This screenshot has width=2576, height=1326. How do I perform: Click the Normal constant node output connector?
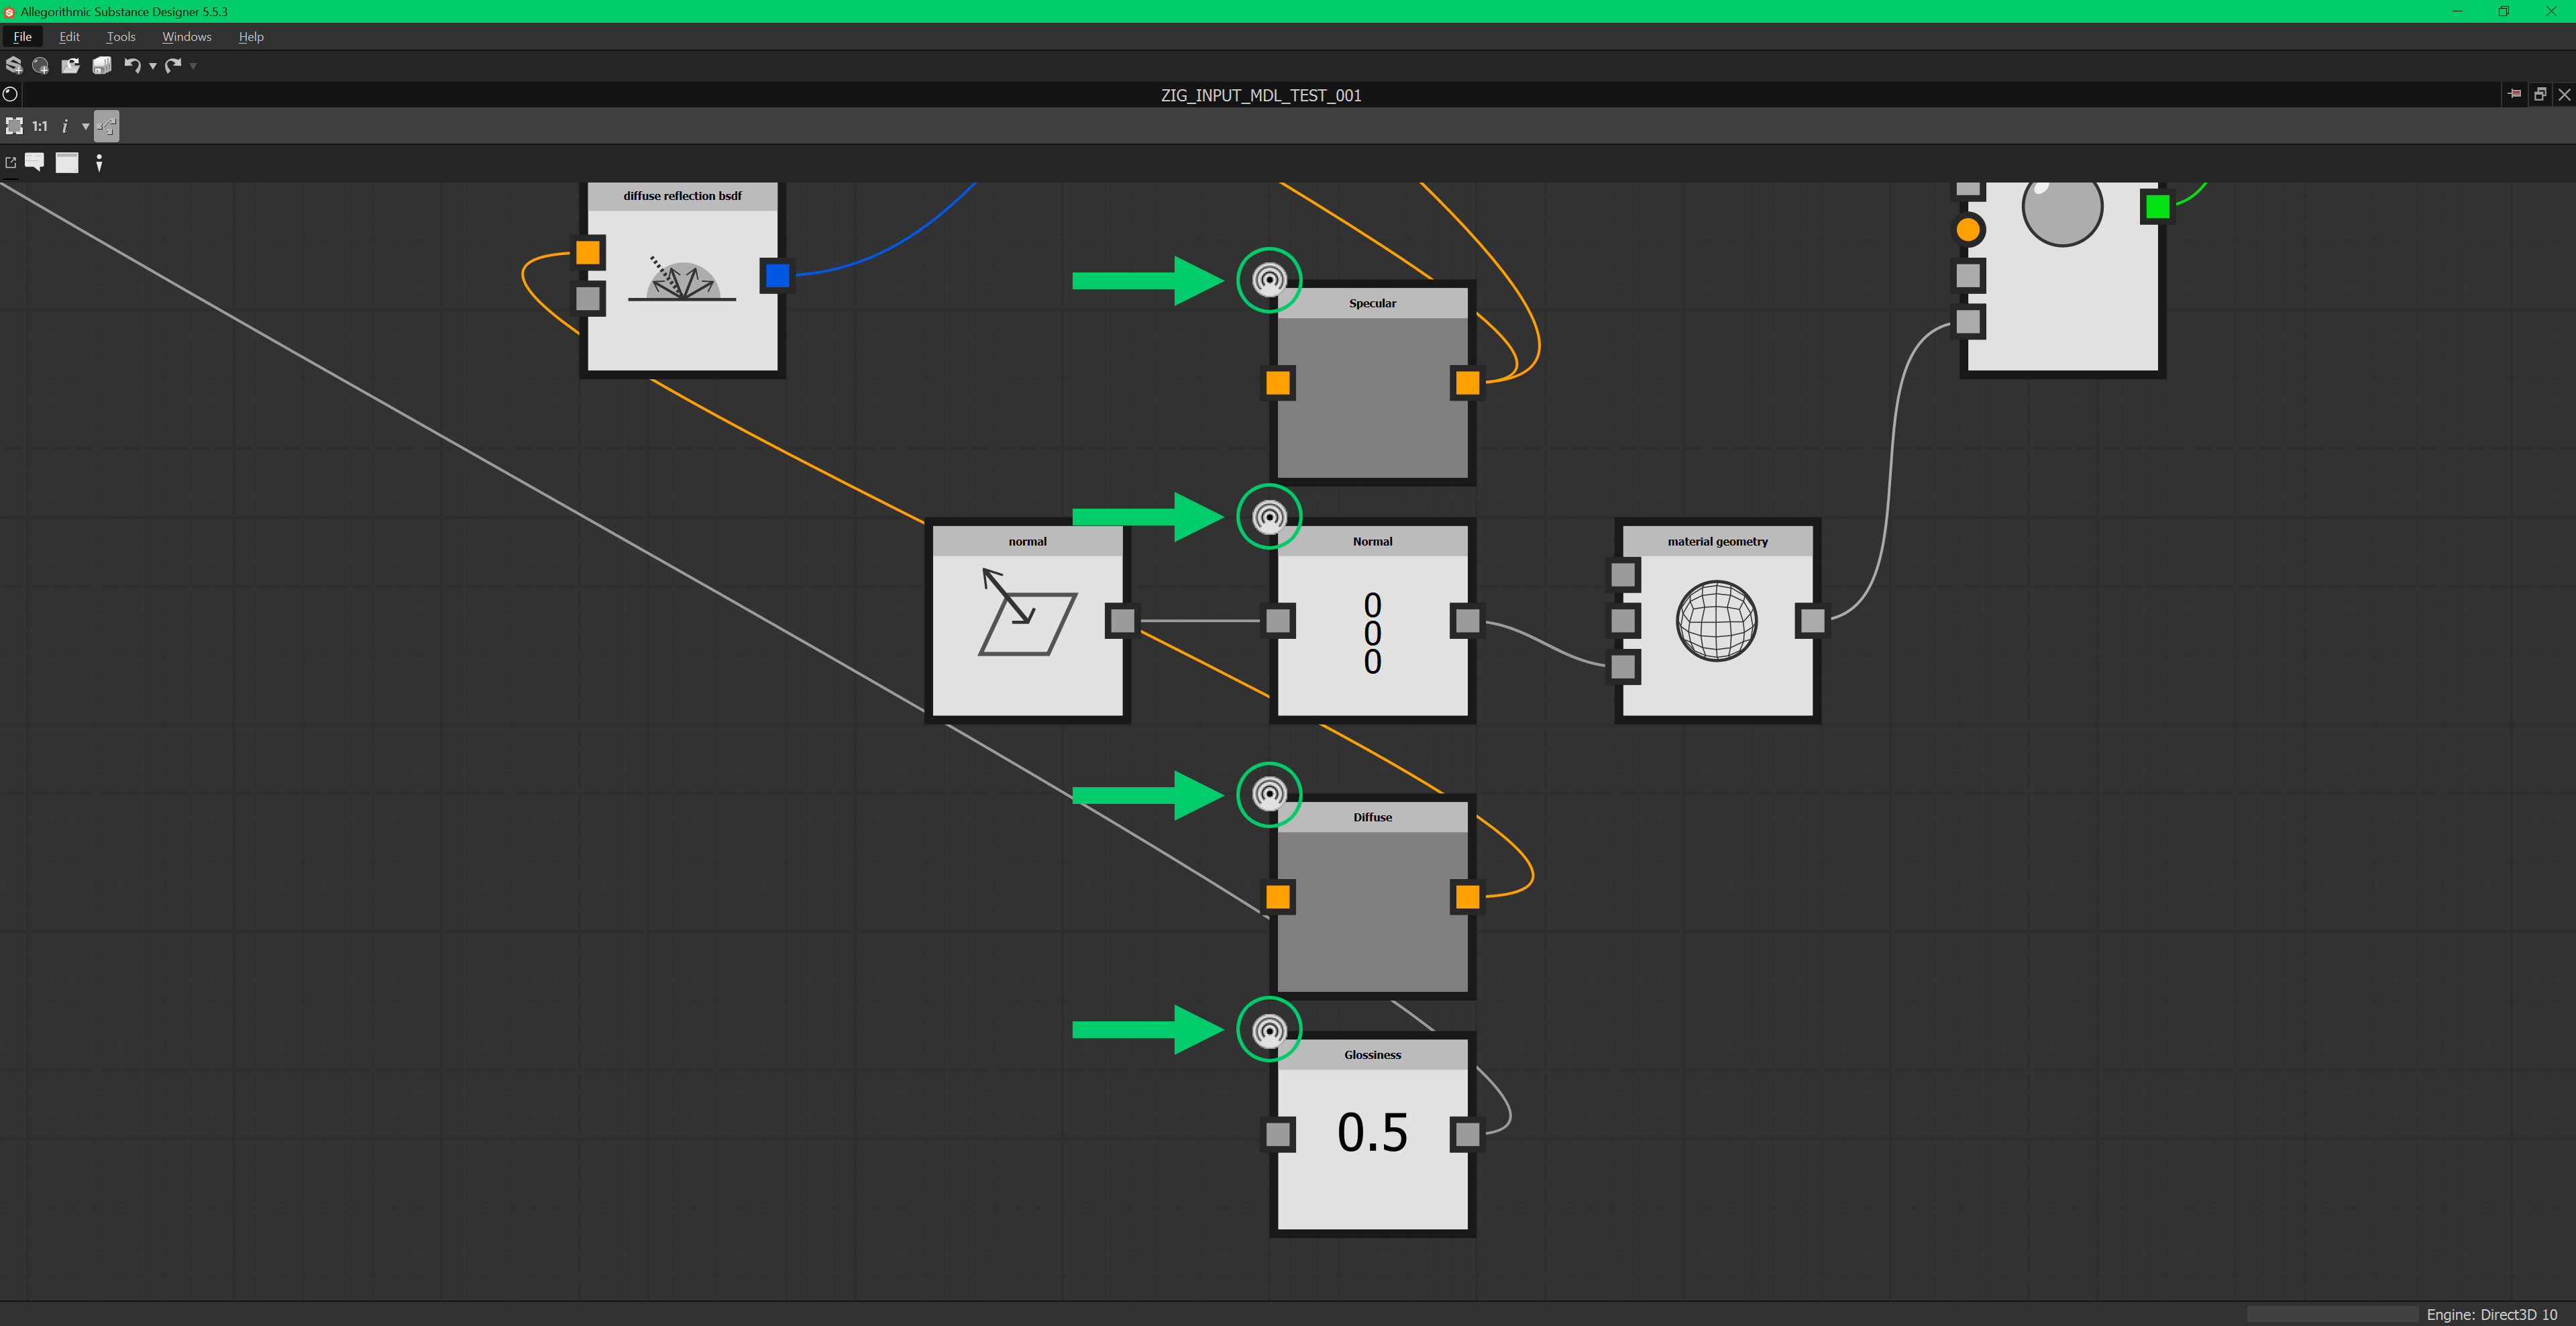pos(1467,621)
